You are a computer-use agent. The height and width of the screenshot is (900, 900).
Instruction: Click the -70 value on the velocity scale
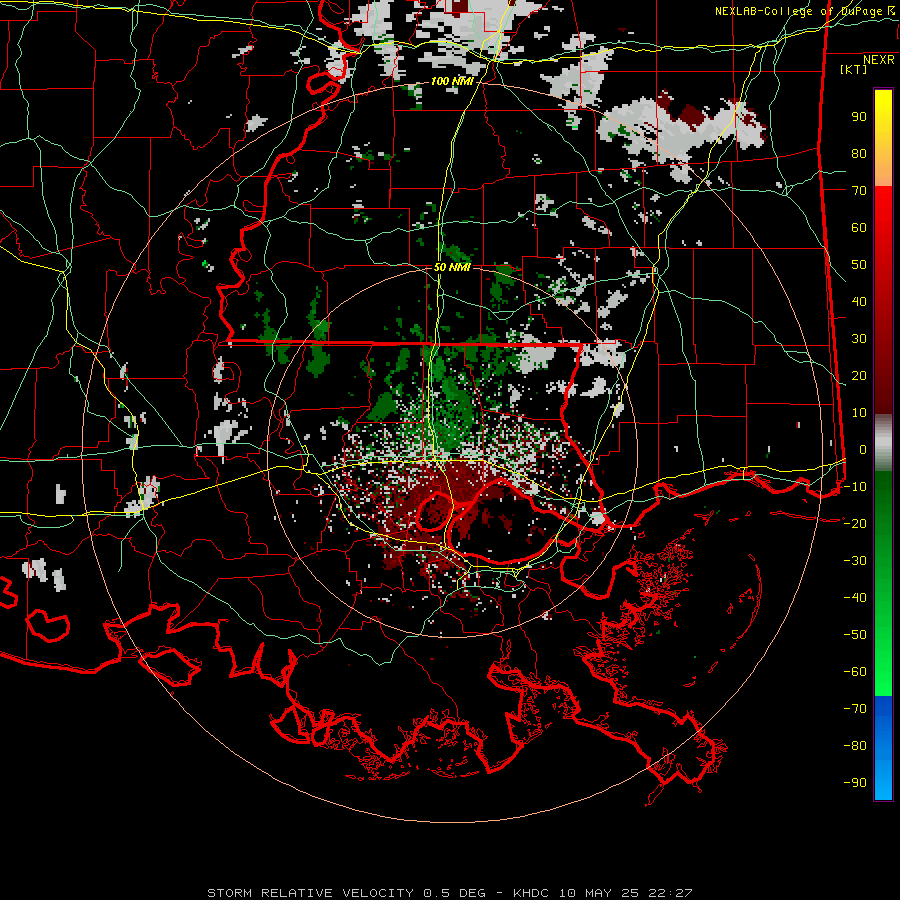855,709
